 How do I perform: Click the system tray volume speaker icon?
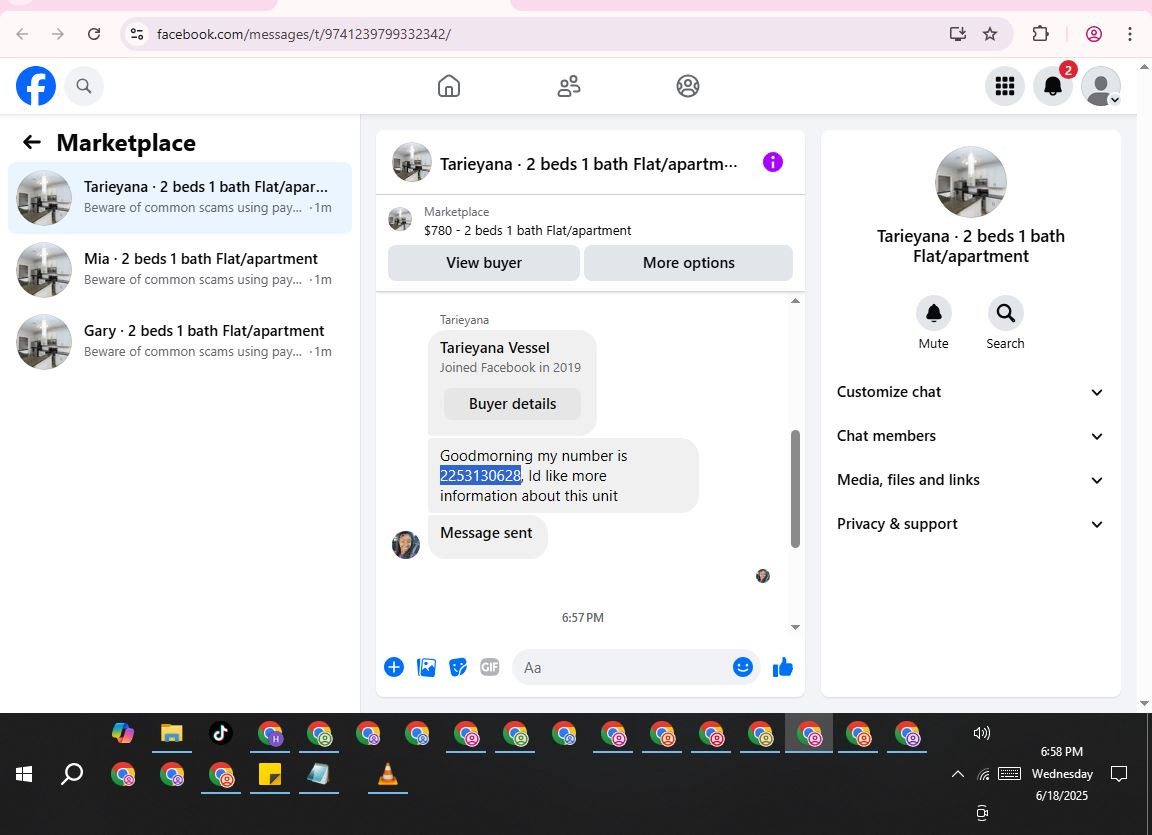tap(982, 733)
